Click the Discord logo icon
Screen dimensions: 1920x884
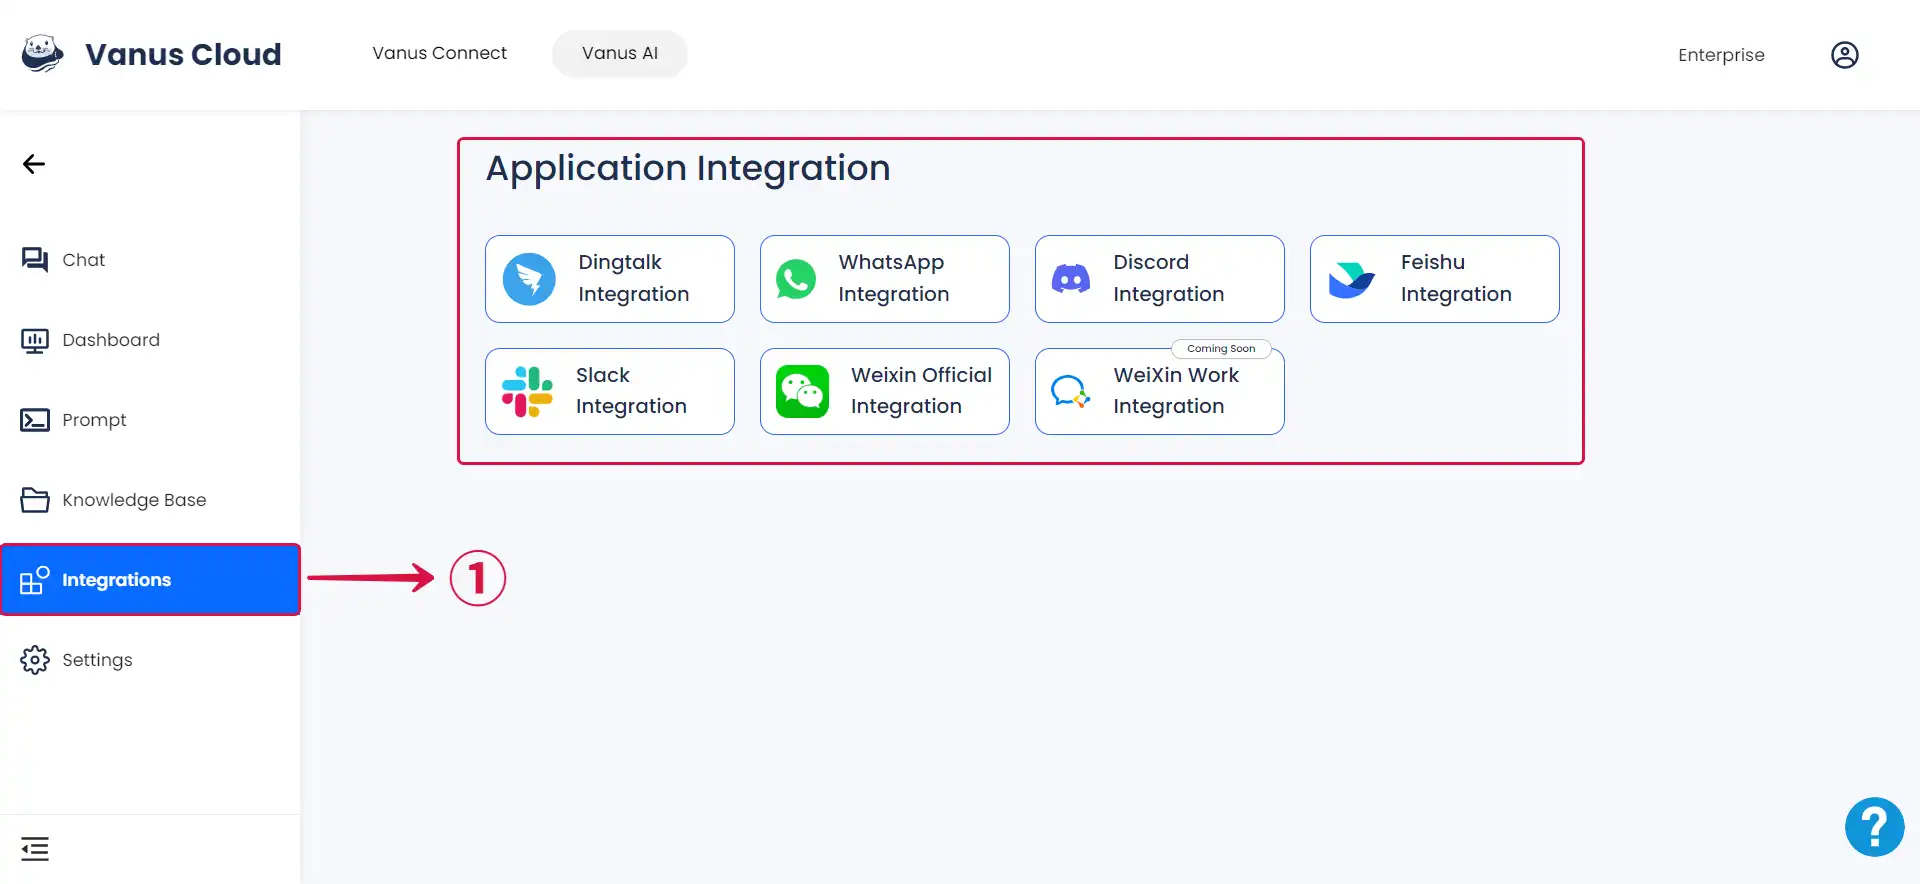point(1071,279)
